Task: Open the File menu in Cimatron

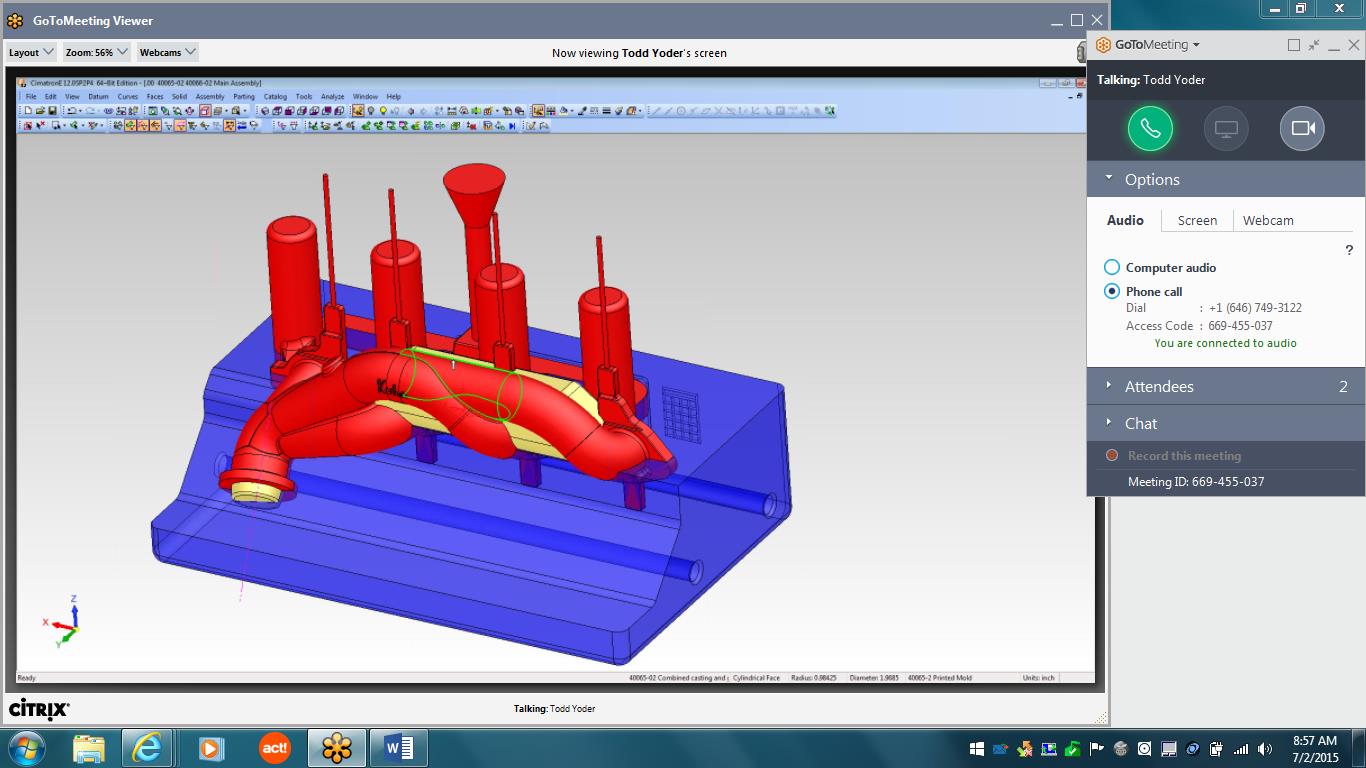Action: (31, 97)
